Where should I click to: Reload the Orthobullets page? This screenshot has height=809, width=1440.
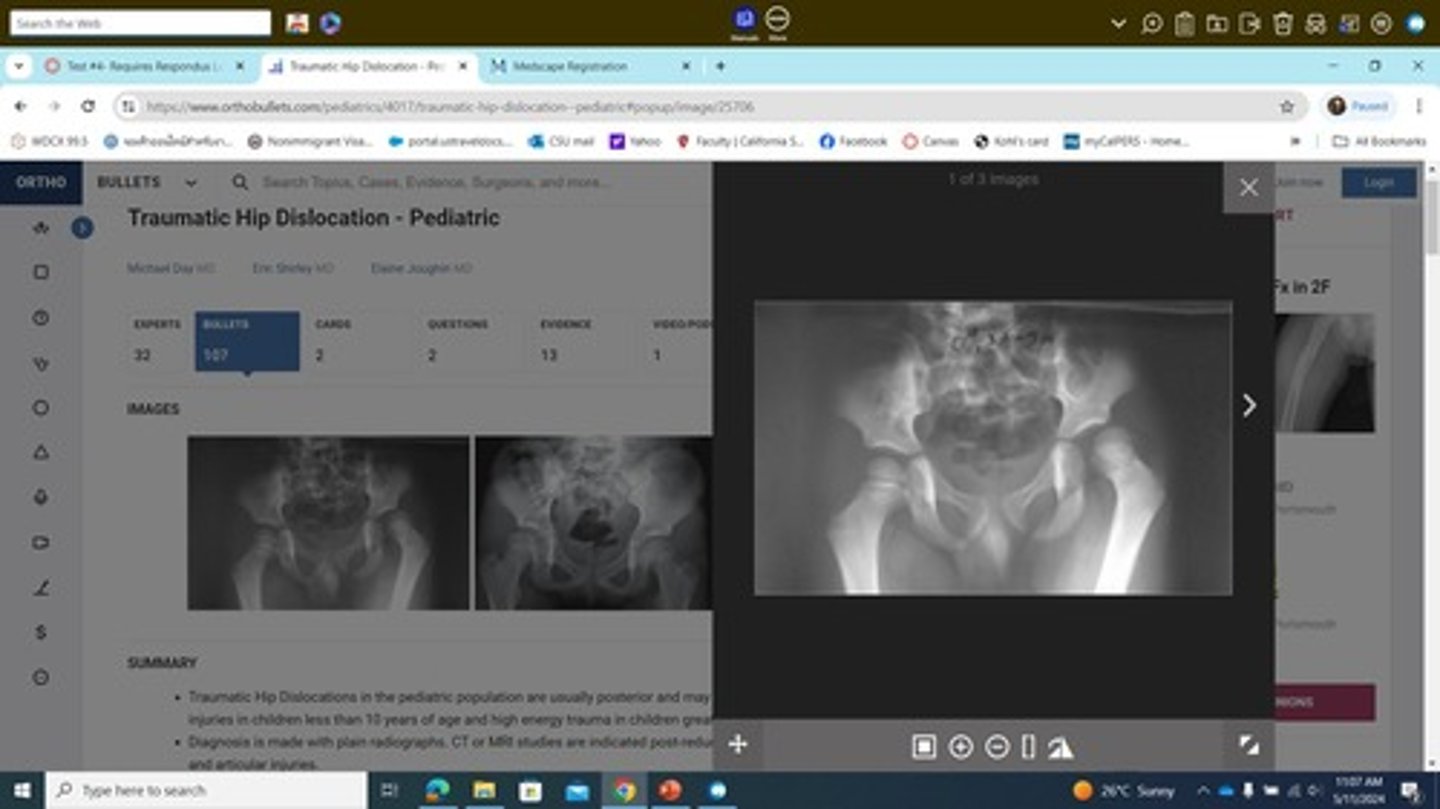click(88, 107)
